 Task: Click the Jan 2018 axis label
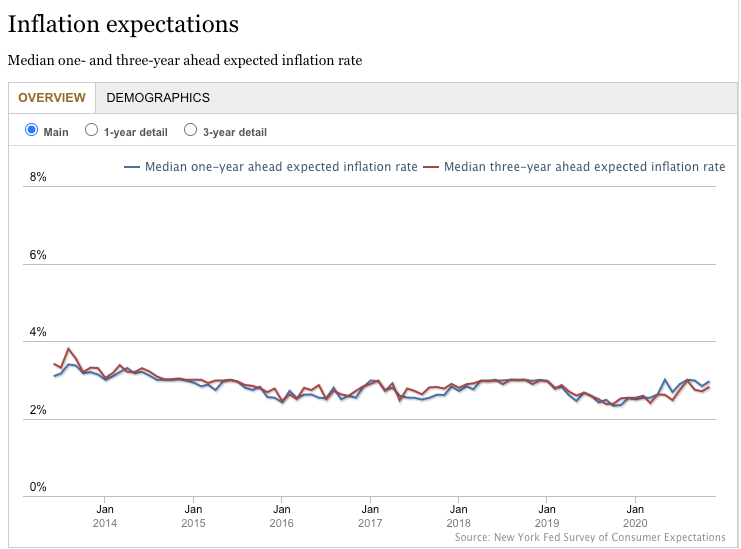click(458, 515)
